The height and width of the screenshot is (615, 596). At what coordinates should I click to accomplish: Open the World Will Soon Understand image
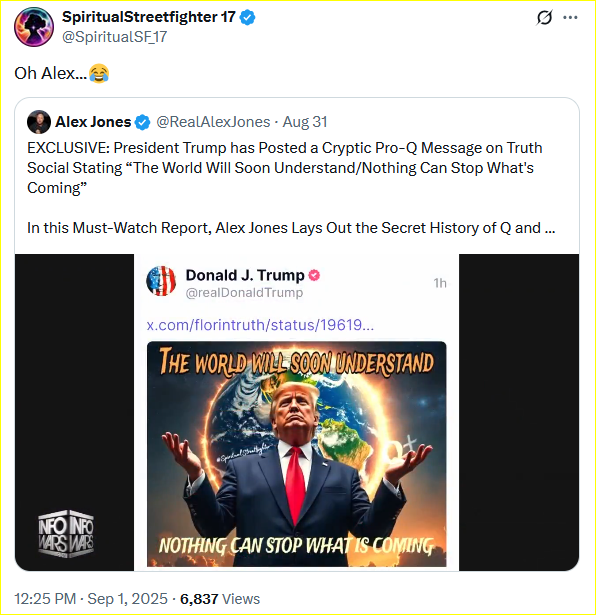[296, 454]
